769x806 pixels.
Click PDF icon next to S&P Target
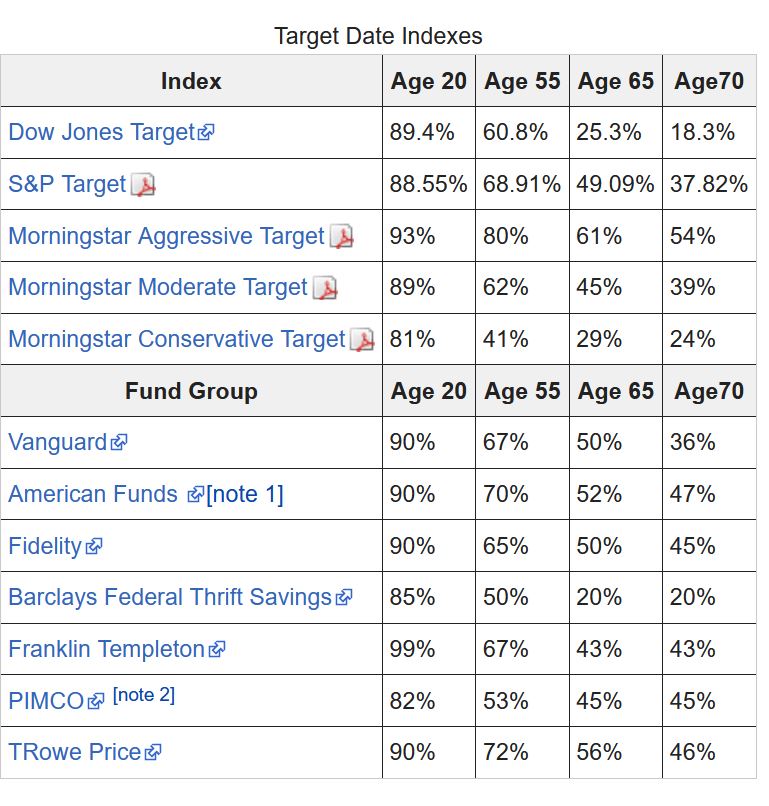tap(144, 185)
